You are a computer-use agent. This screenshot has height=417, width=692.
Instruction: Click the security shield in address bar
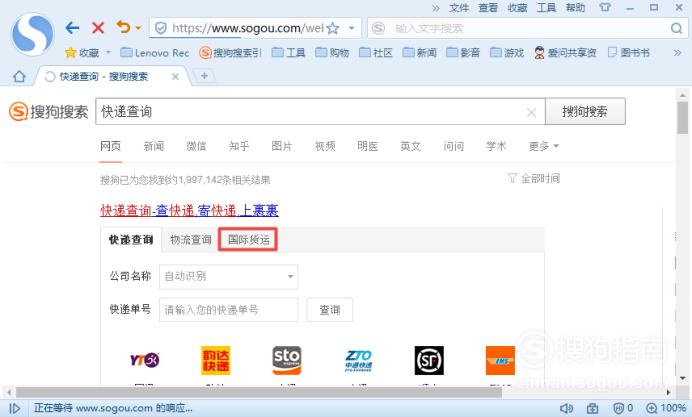[x=161, y=29]
